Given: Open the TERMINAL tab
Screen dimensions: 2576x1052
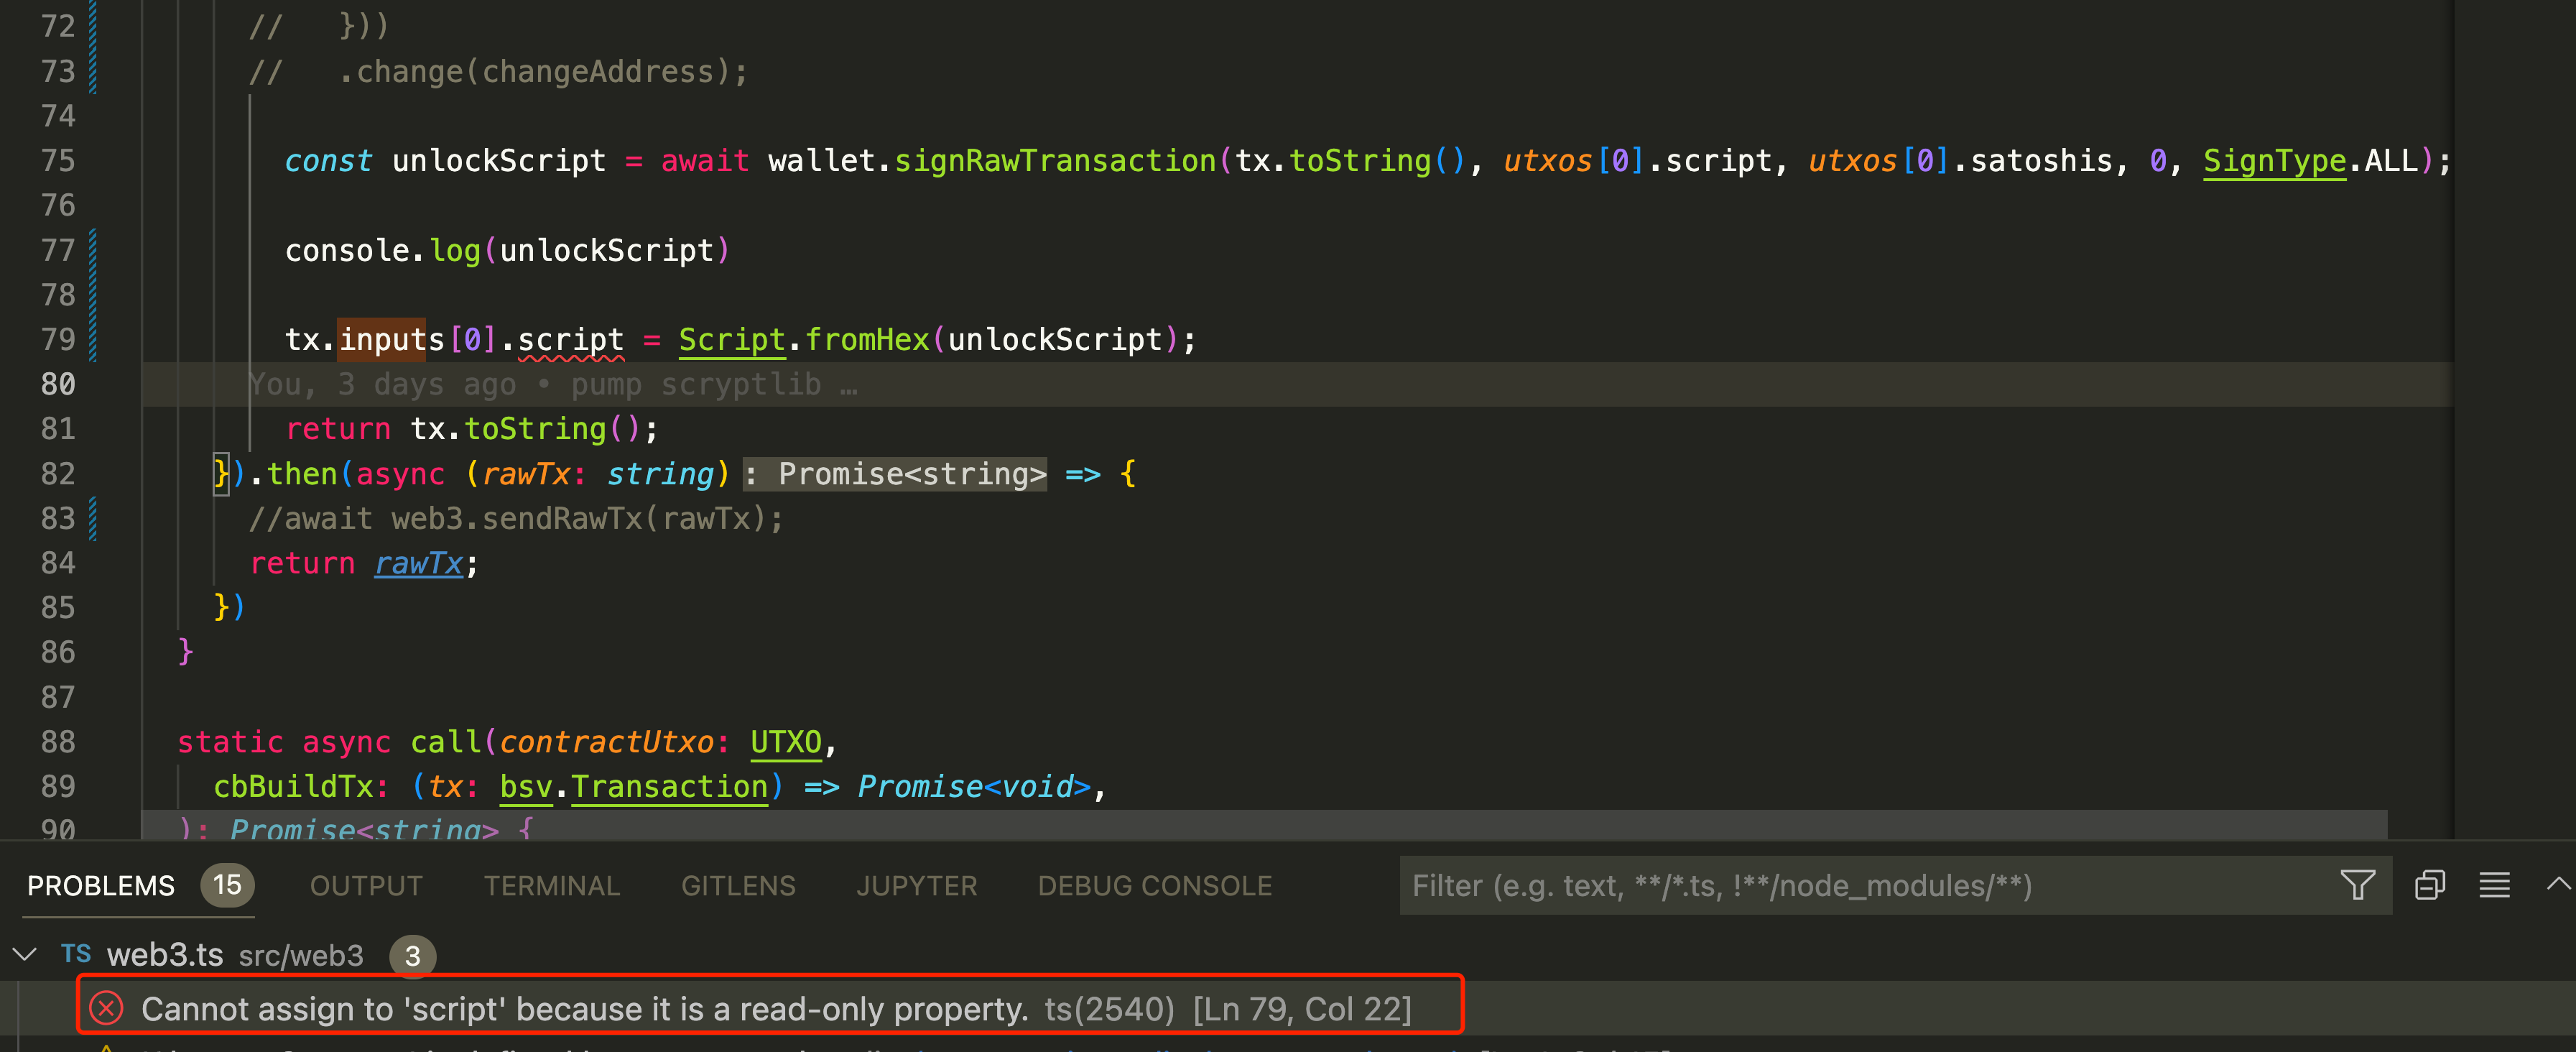Looking at the screenshot, I should (x=552, y=886).
